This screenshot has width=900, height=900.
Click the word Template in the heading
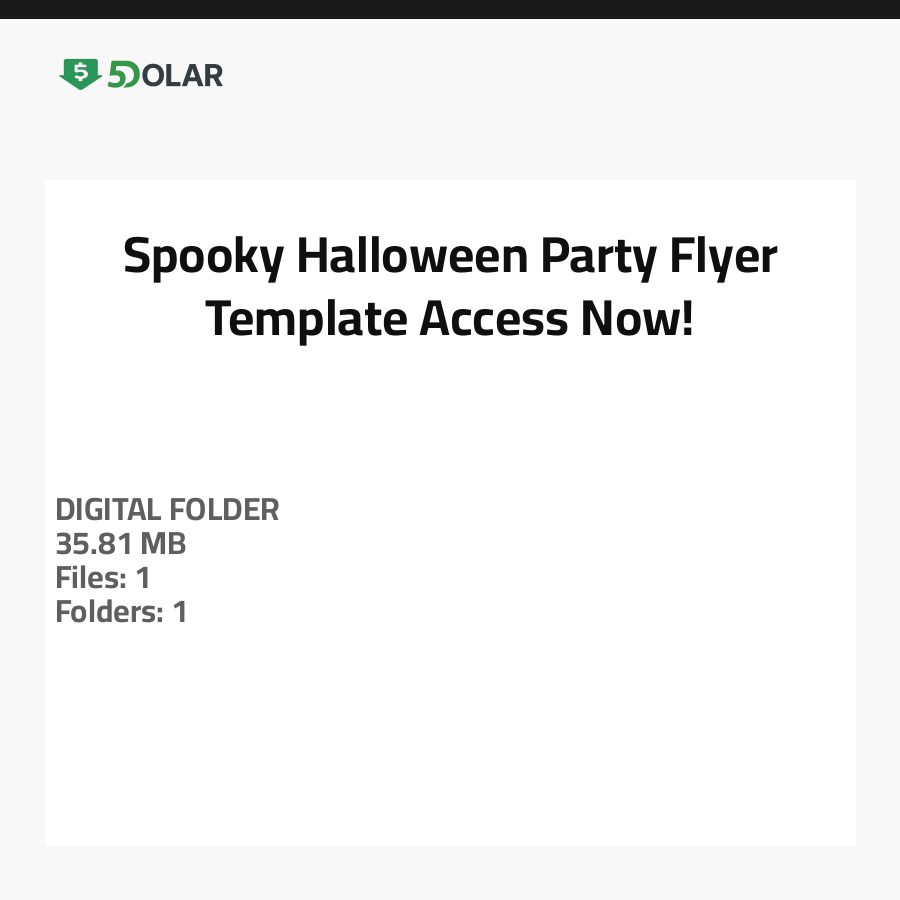point(306,320)
